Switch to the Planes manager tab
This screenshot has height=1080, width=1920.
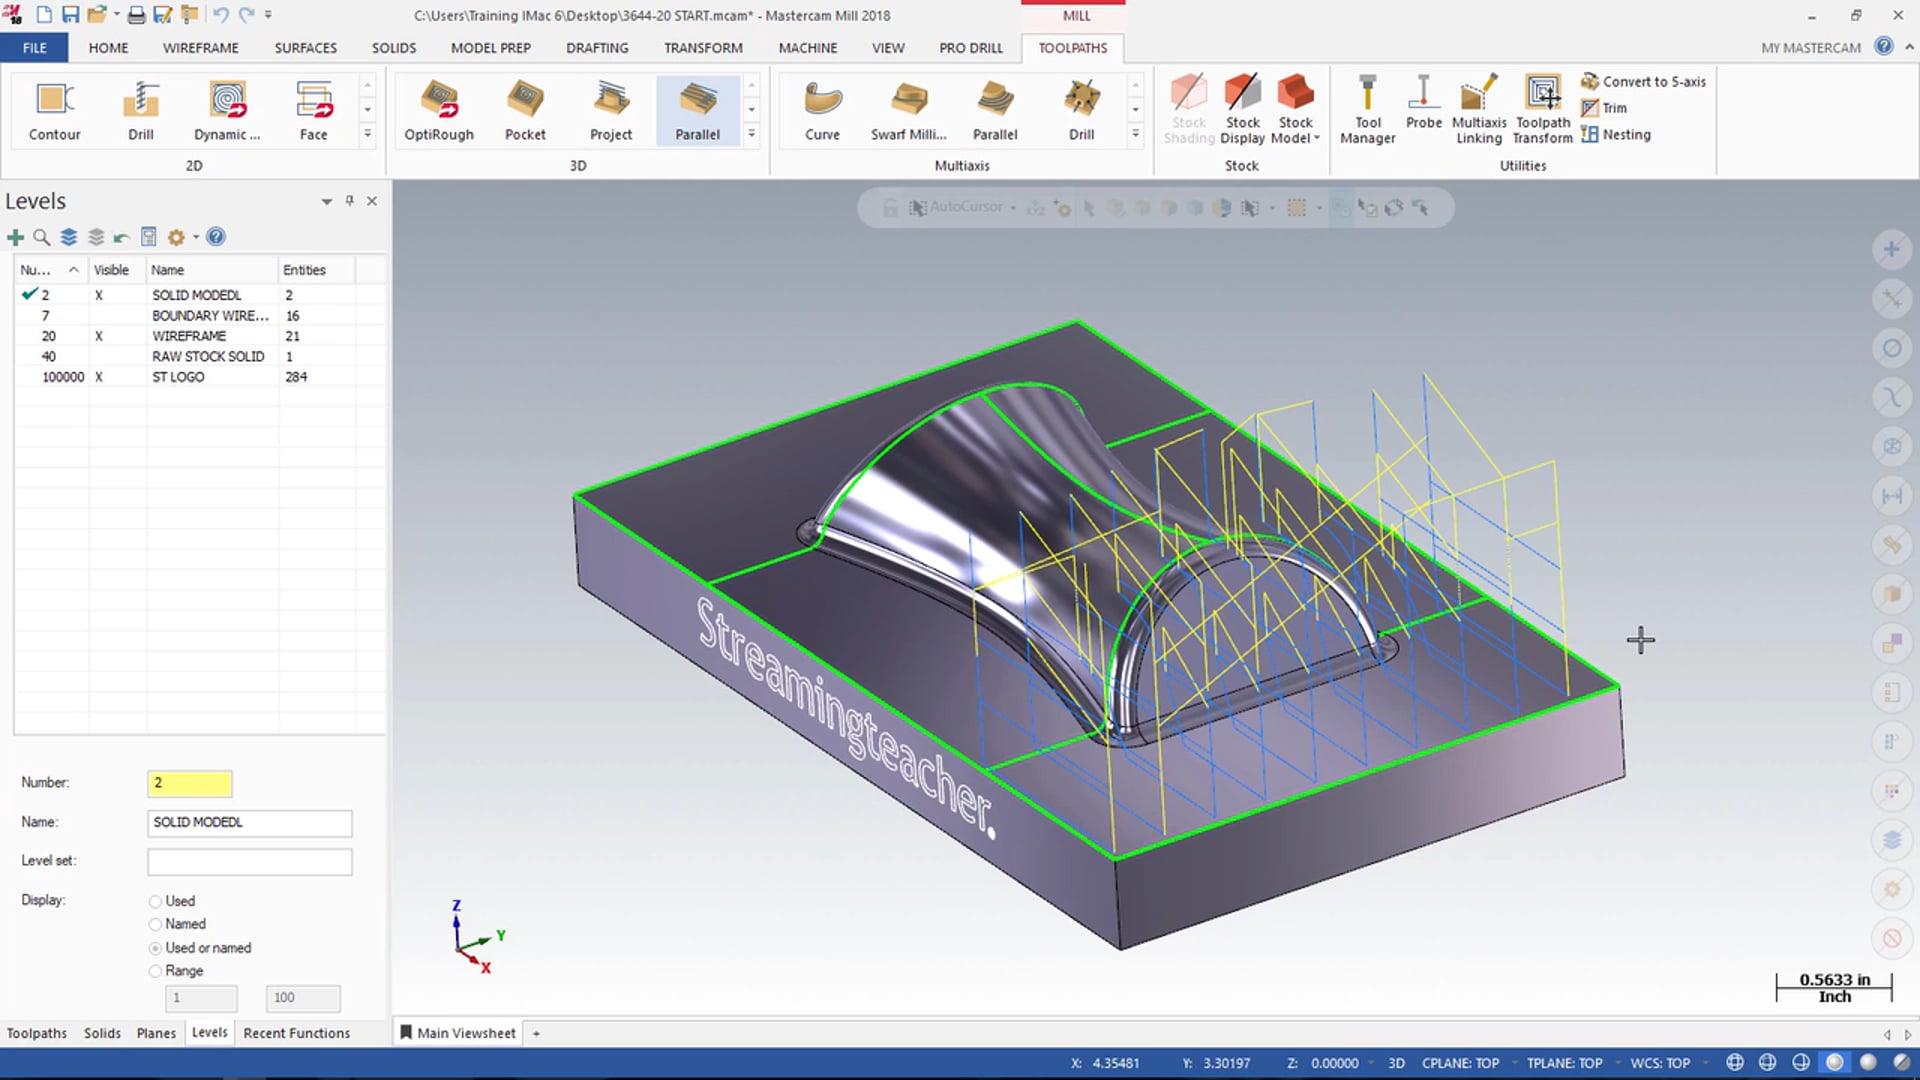[156, 1033]
